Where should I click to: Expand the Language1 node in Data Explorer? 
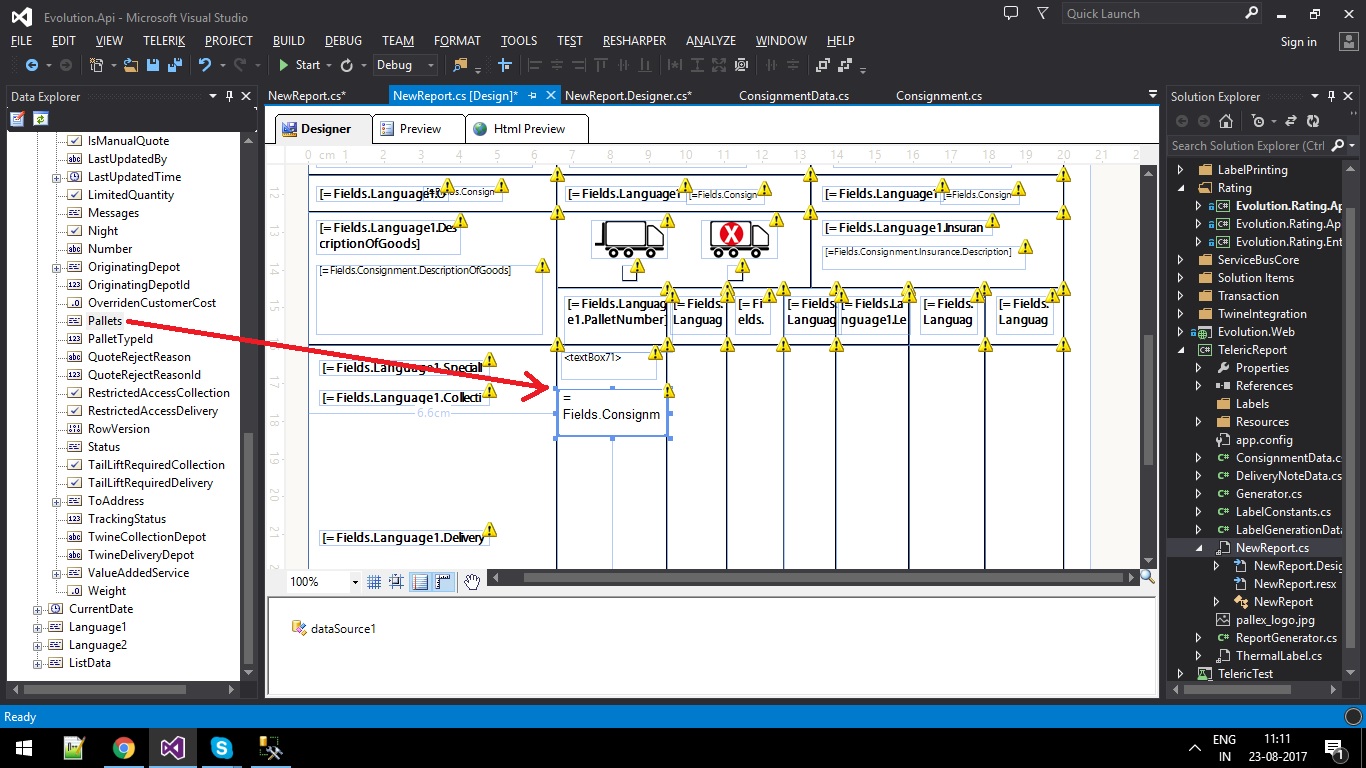coord(38,627)
